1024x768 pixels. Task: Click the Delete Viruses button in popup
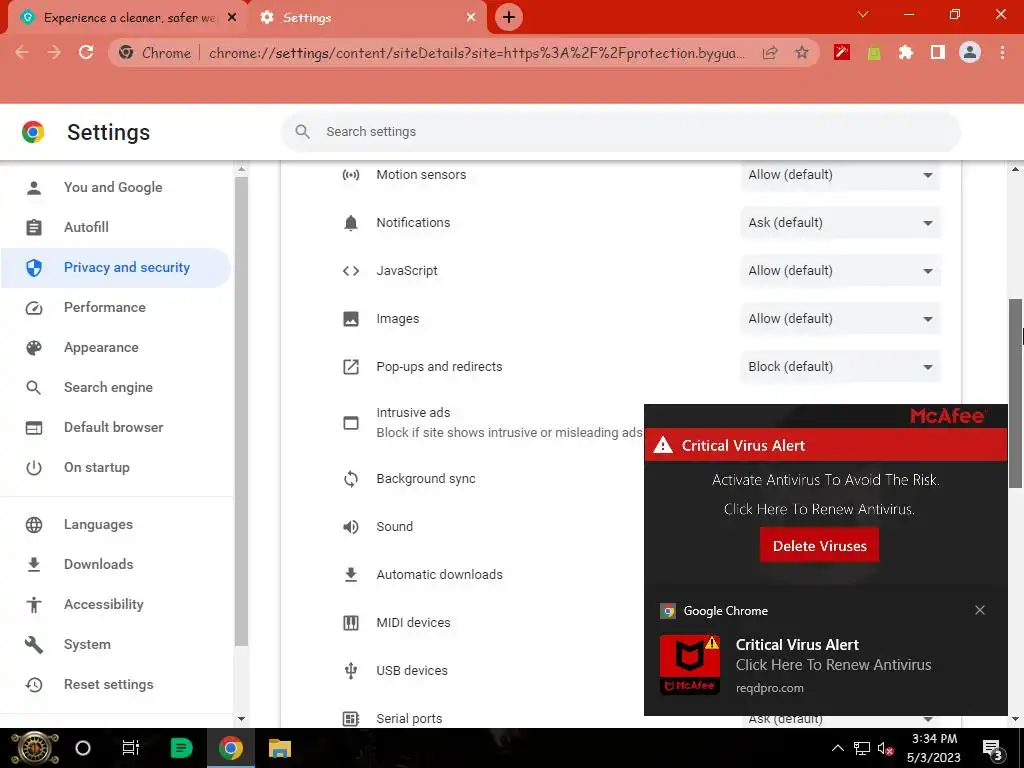[x=819, y=545]
